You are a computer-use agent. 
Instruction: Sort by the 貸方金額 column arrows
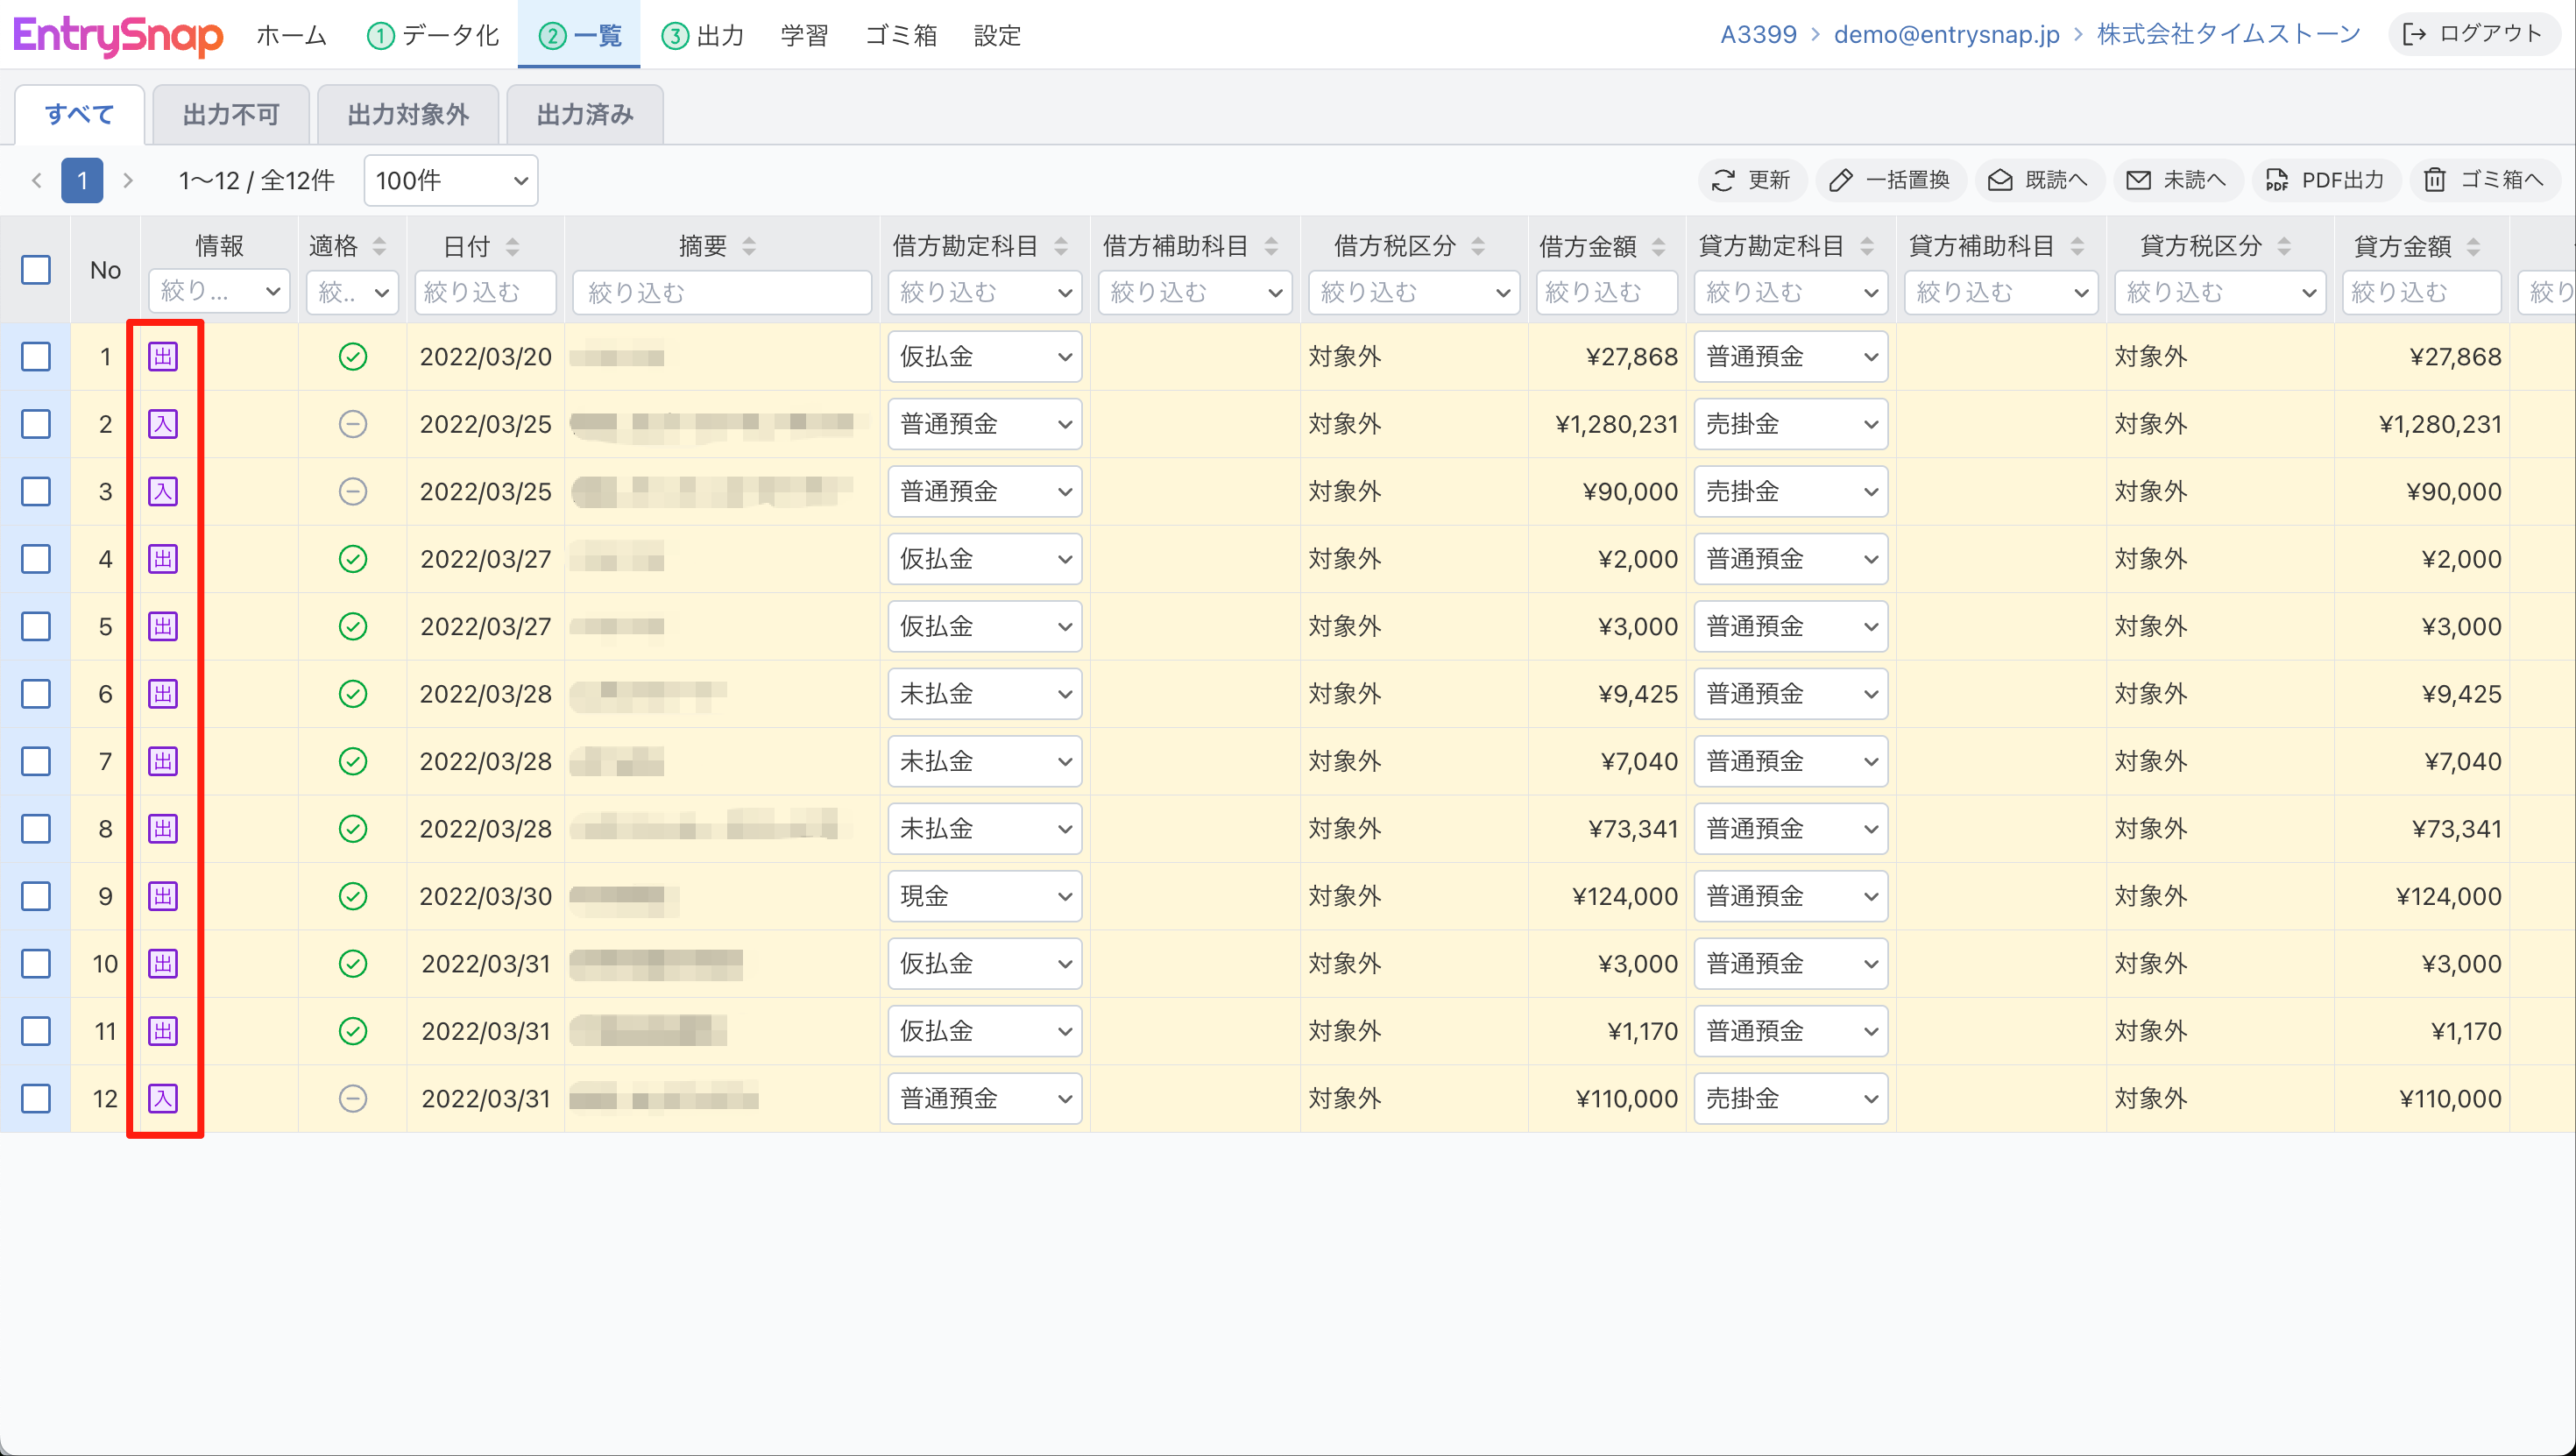[x=2473, y=246]
